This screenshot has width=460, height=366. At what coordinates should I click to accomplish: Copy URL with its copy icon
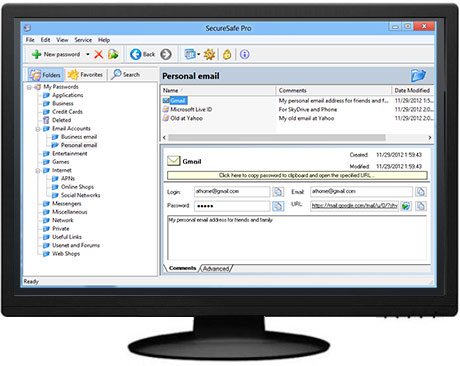click(x=421, y=206)
